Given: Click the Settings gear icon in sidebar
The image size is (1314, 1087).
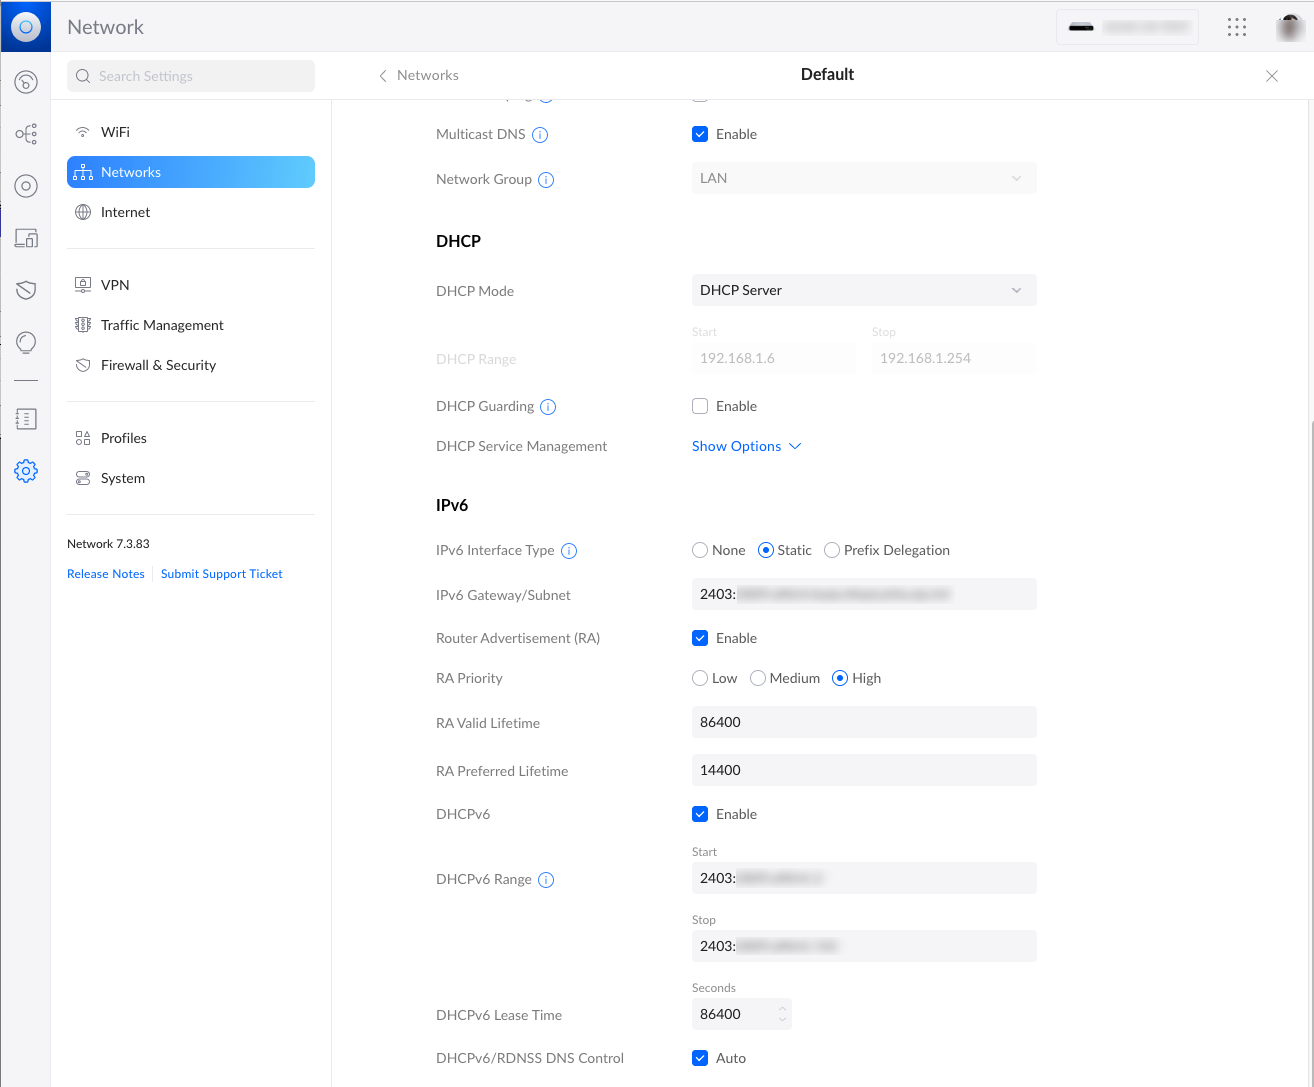Looking at the screenshot, I should pyautogui.click(x=26, y=471).
